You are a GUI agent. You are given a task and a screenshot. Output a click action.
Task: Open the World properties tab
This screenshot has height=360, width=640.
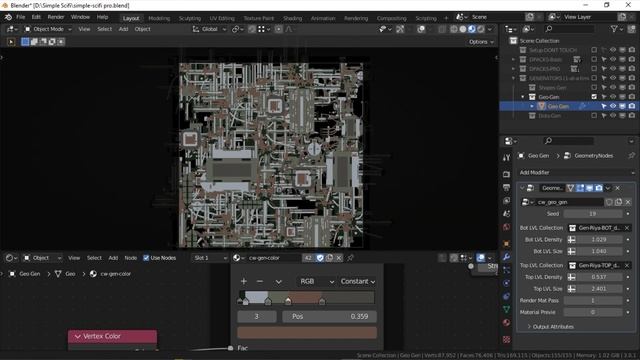click(x=507, y=227)
